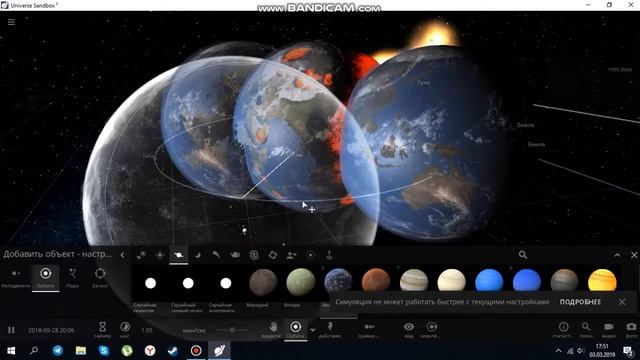Open the people category icon
Viewport: 640px width, 360px height.
pos(291,255)
